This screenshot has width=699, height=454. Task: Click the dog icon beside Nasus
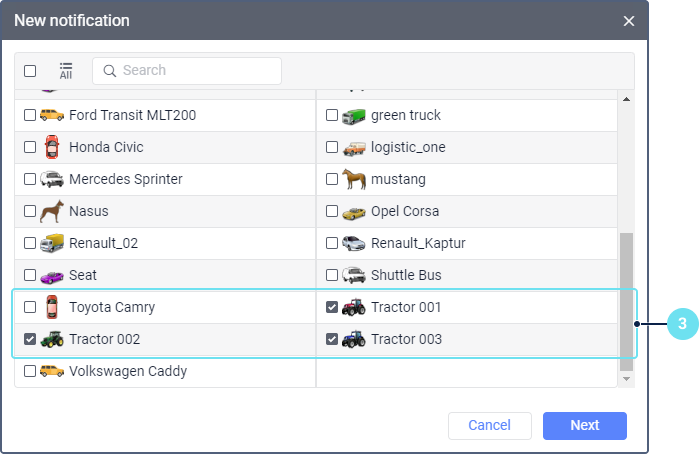[x=52, y=211]
